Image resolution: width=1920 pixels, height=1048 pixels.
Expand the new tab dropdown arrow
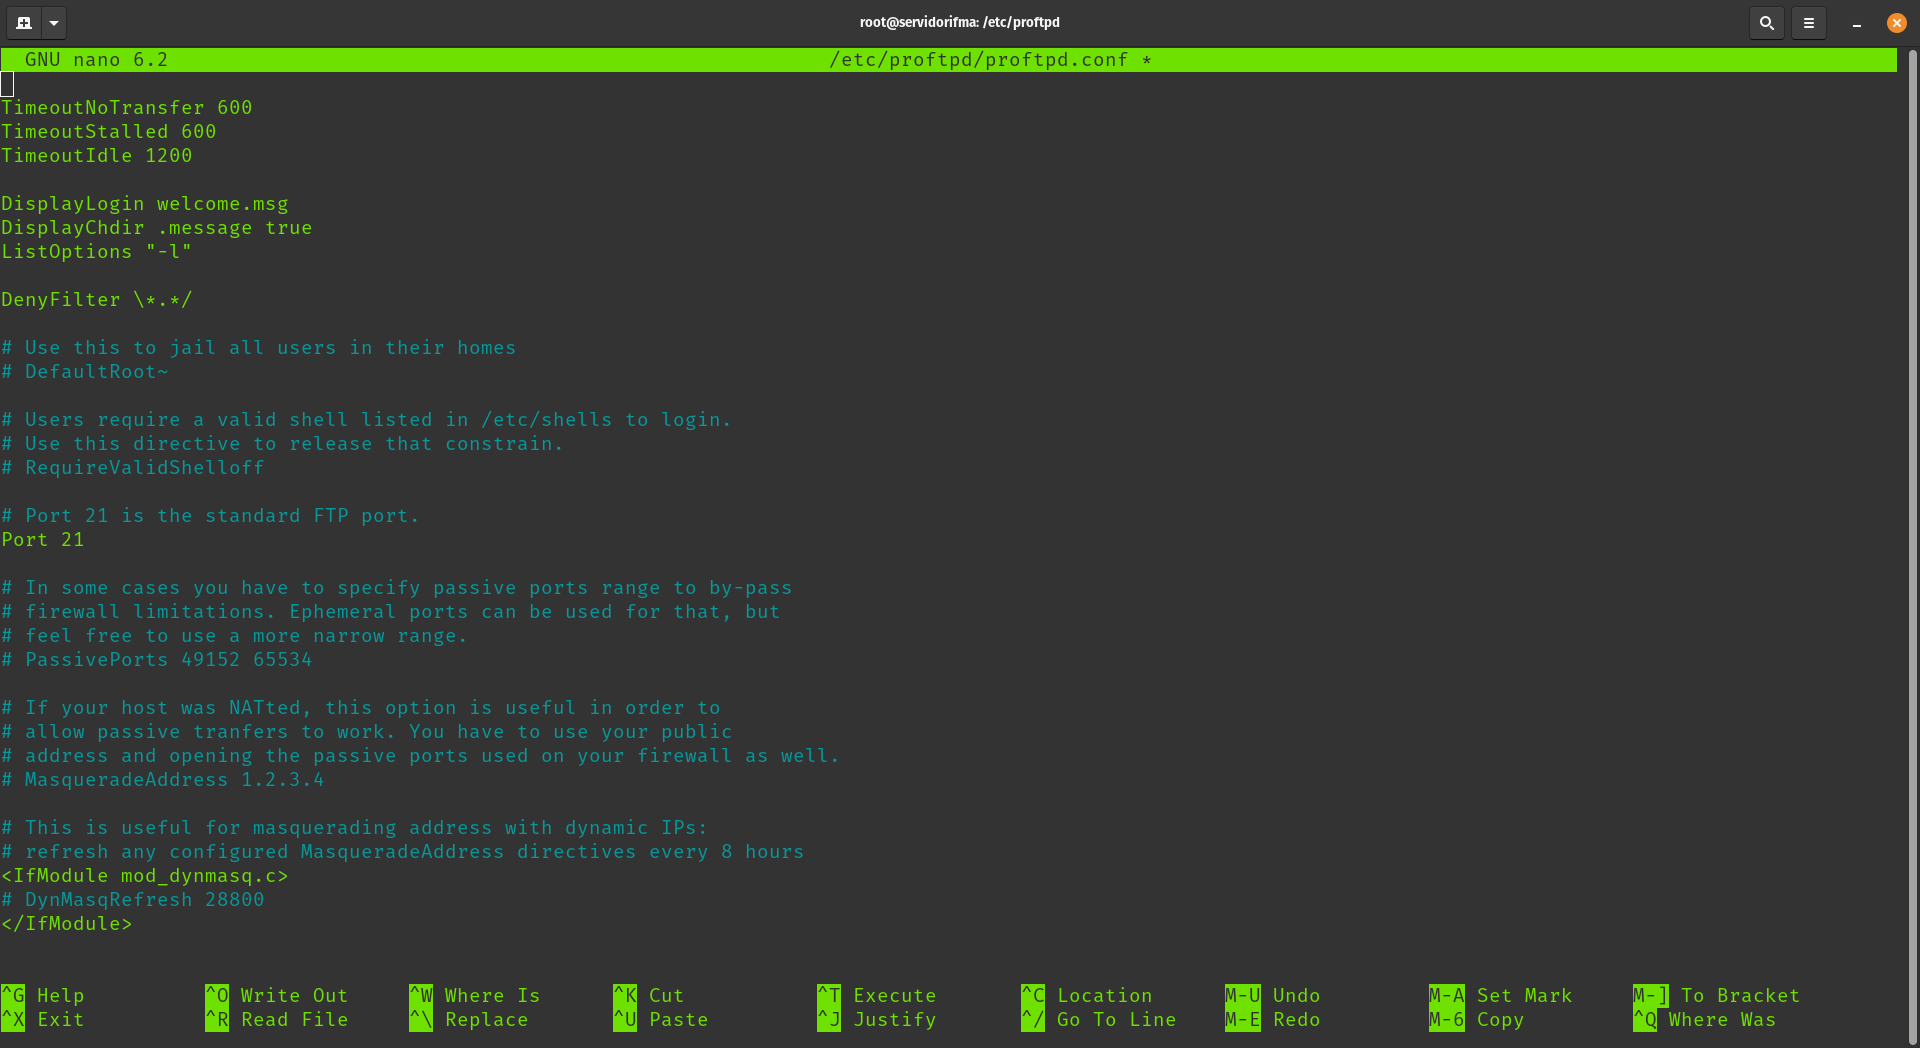53,22
